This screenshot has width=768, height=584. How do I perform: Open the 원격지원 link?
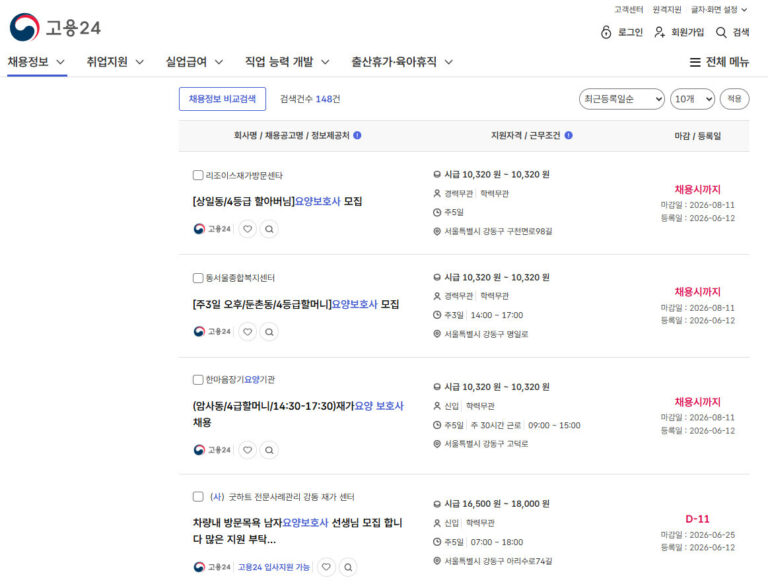coord(667,9)
